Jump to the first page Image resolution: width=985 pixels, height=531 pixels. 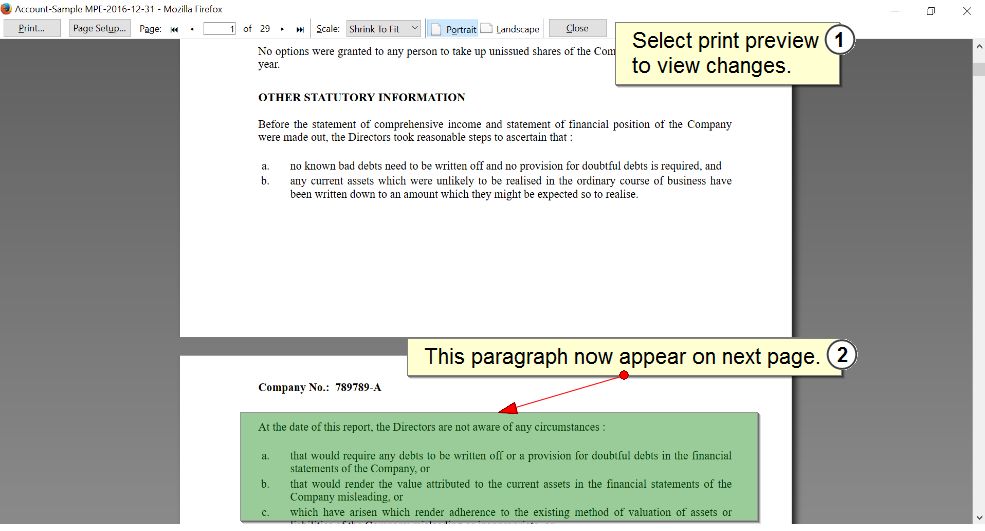pyautogui.click(x=175, y=29)
